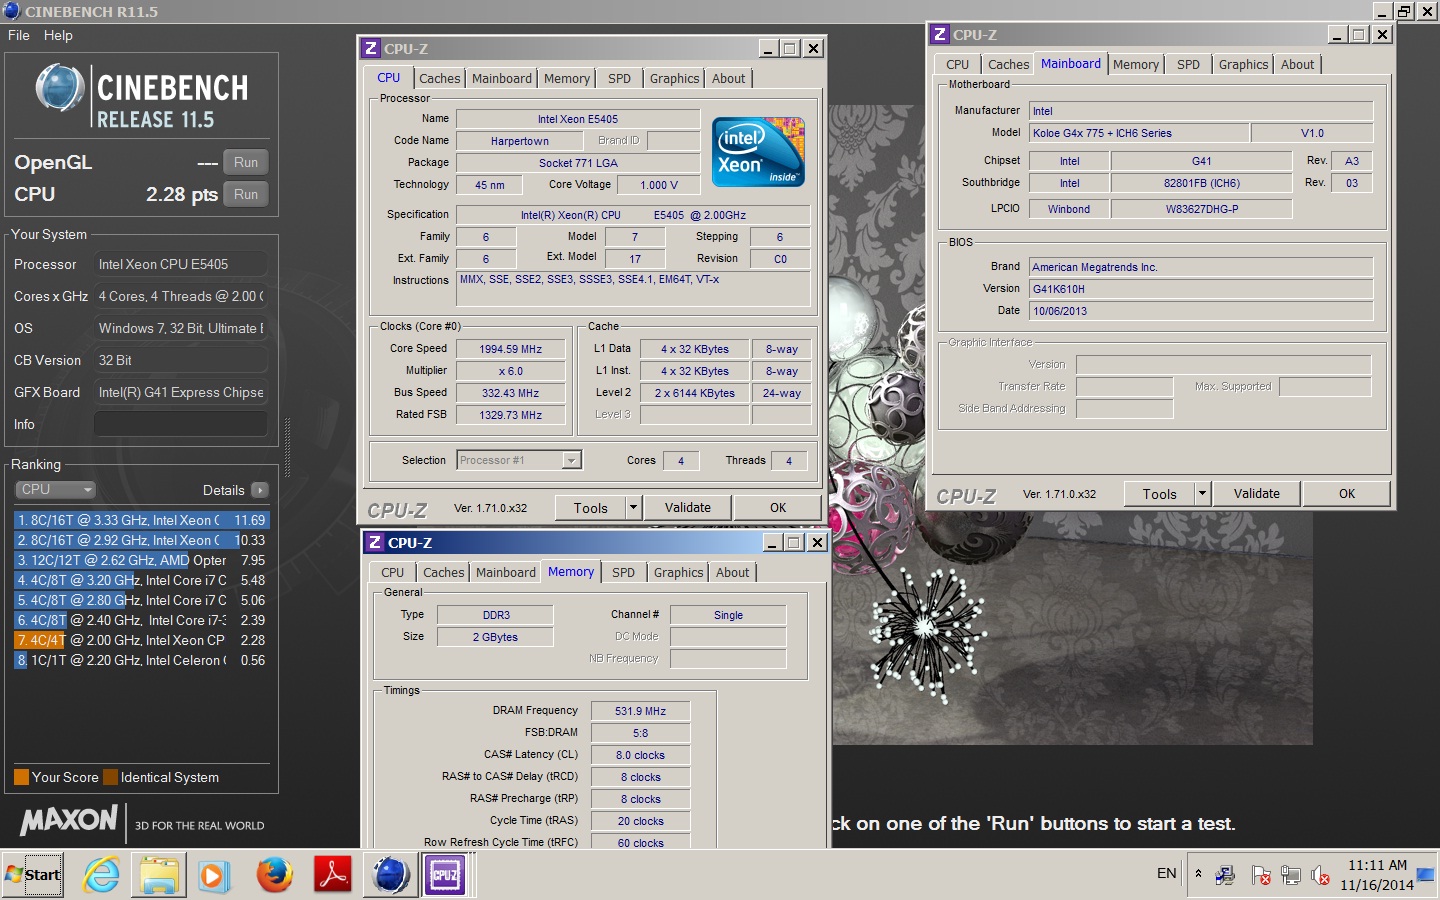Viewport: 1440px width, 900px height.
Task: Run the OpenGL benchmark
Action: pos(246,162)
